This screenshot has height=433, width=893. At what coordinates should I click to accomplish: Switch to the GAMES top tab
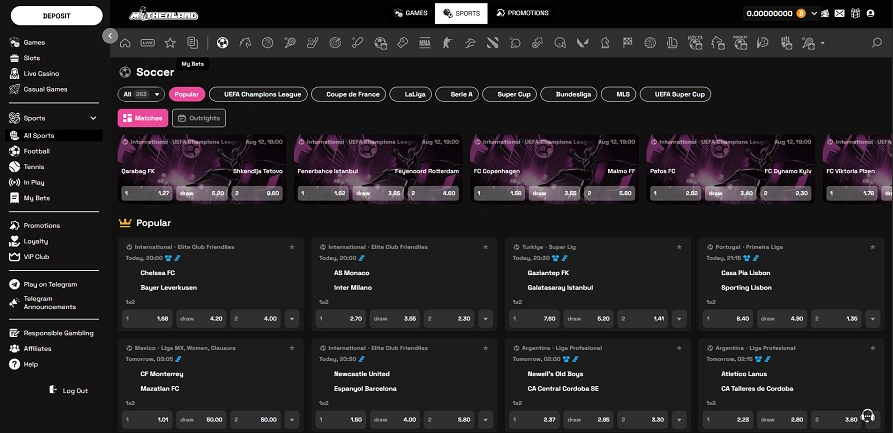tap(410, 13)
